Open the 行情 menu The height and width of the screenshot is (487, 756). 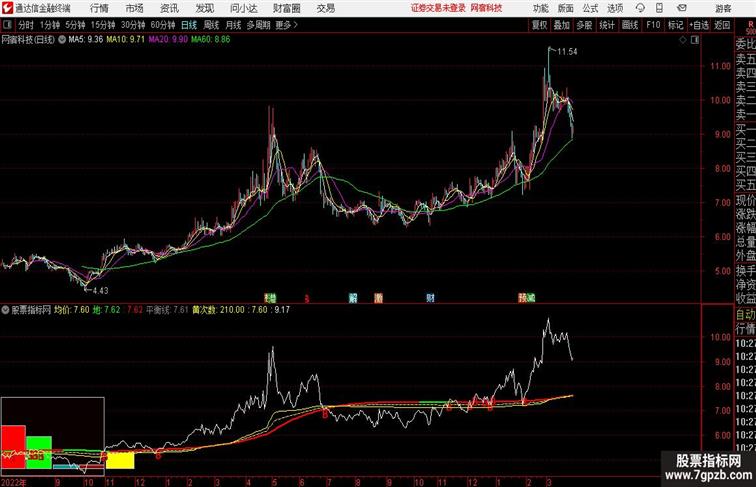coord(99,8)
